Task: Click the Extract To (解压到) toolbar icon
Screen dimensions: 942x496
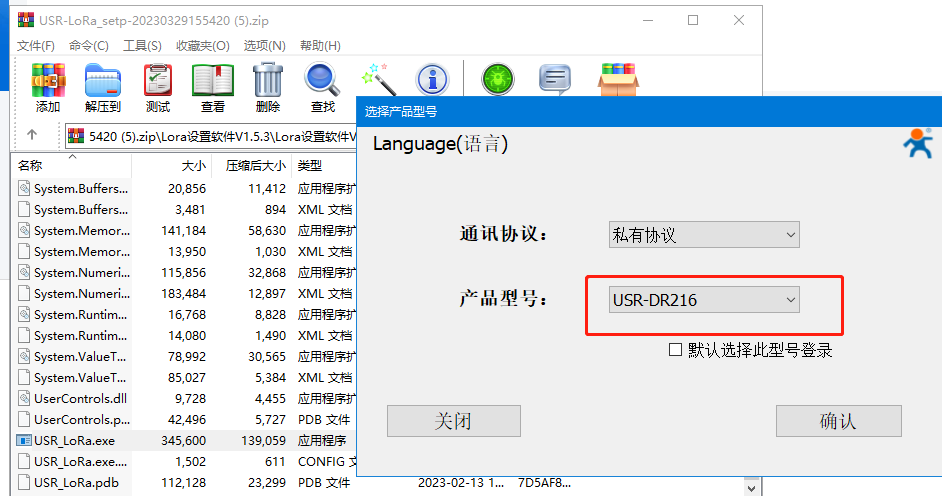Action: (103, 80)
